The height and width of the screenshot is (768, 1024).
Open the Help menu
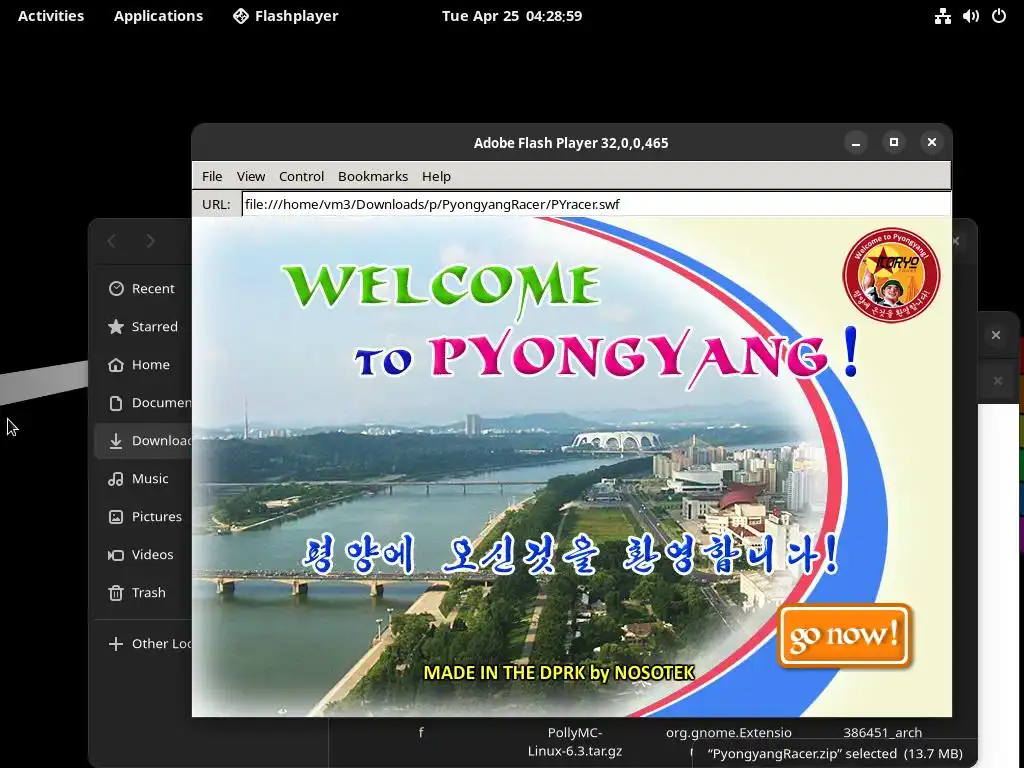pyautogui.click(x=436, y=176)
